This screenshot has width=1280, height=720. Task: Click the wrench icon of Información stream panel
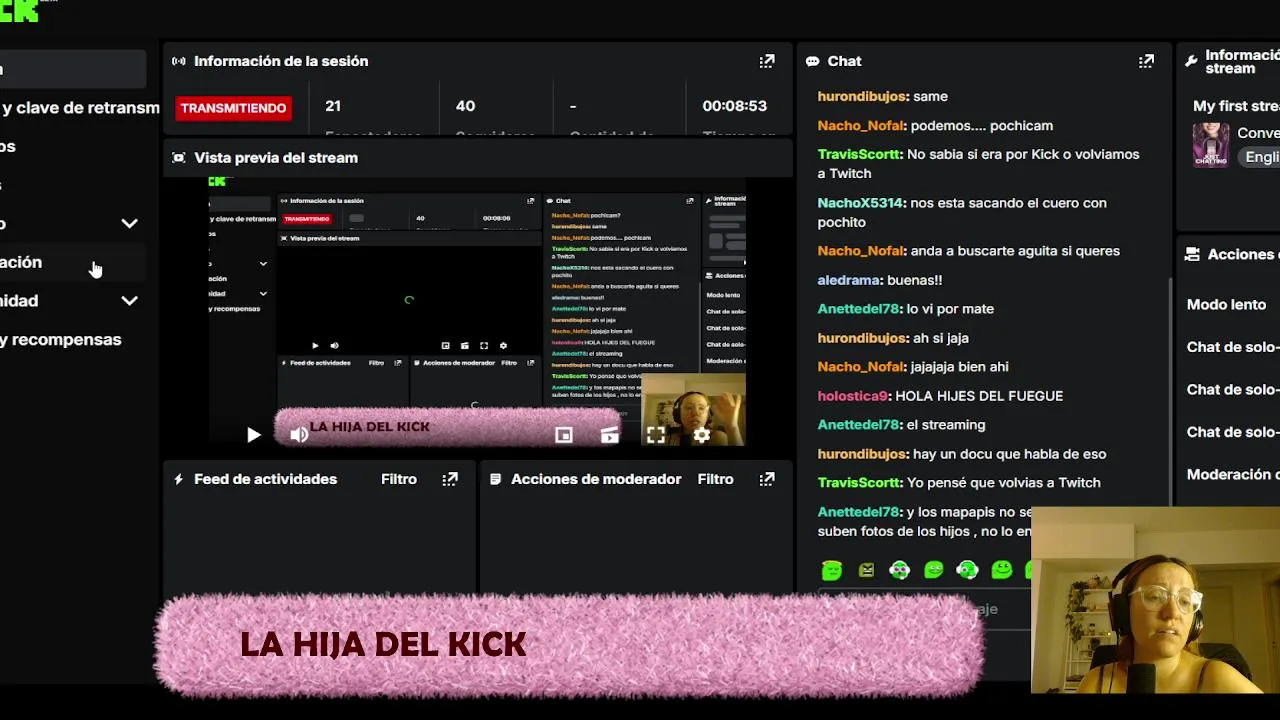(1191, 61)
